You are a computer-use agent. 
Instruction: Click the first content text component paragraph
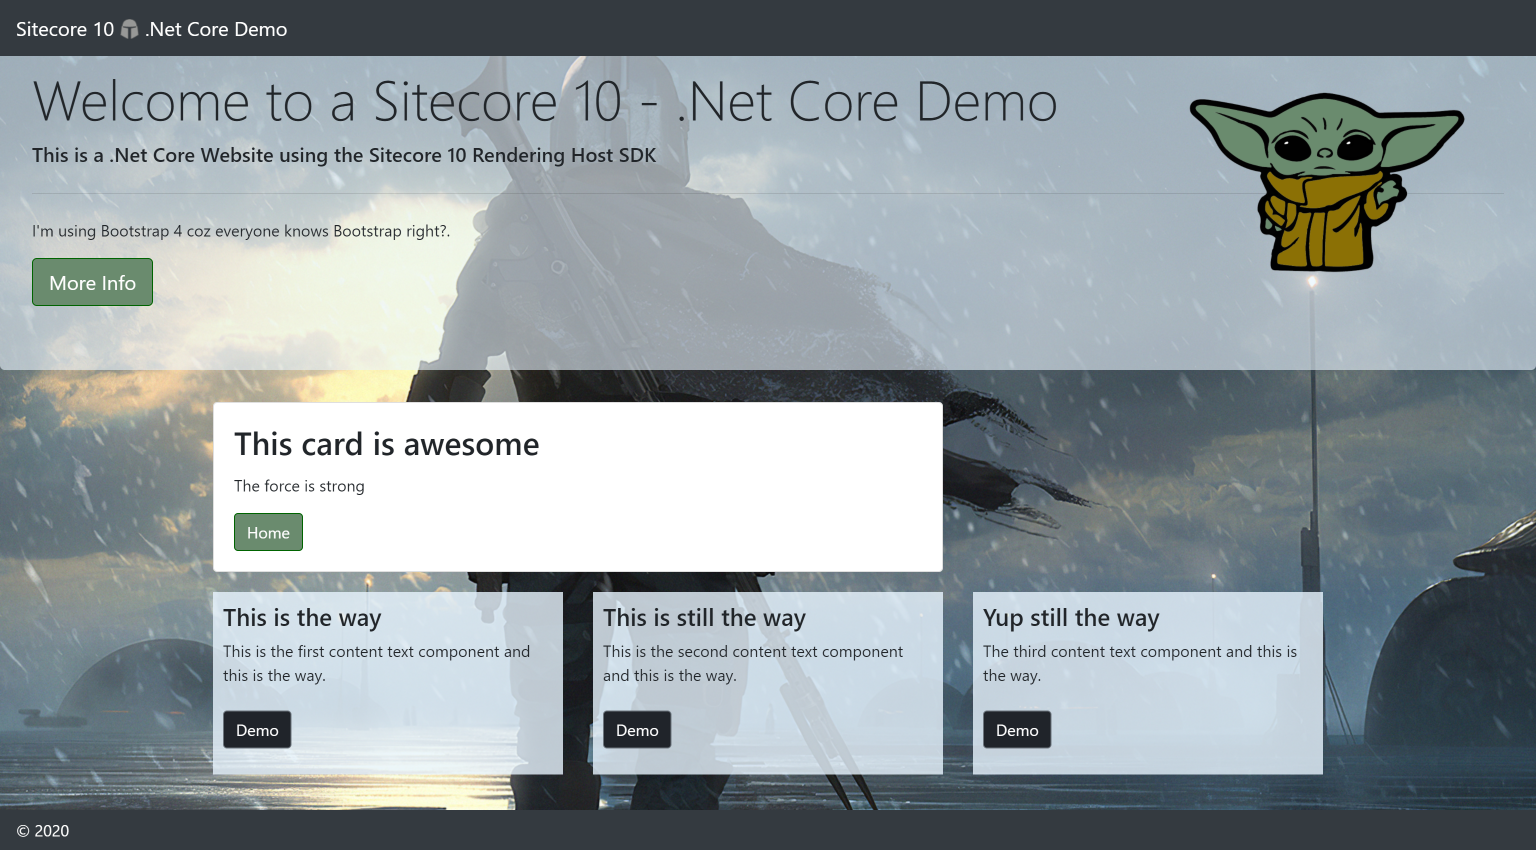pyautogui.click(x=377, y=664)
